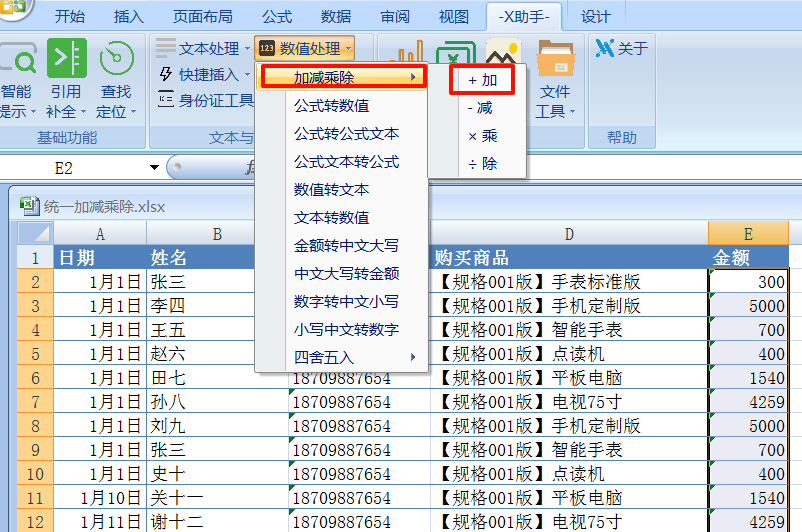Click the 金额 header cell

point(748,257)
